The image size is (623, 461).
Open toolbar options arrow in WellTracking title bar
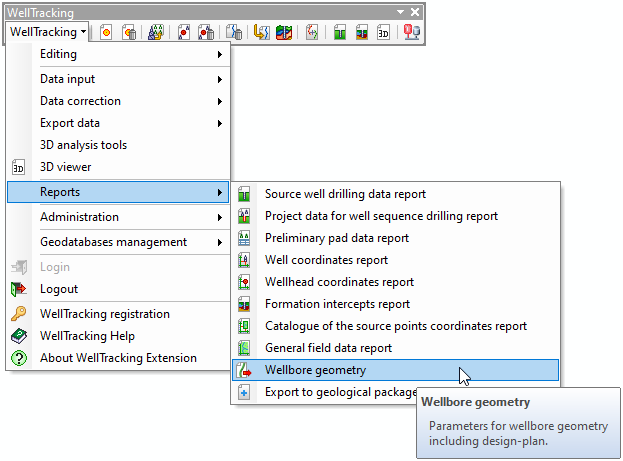401,12
